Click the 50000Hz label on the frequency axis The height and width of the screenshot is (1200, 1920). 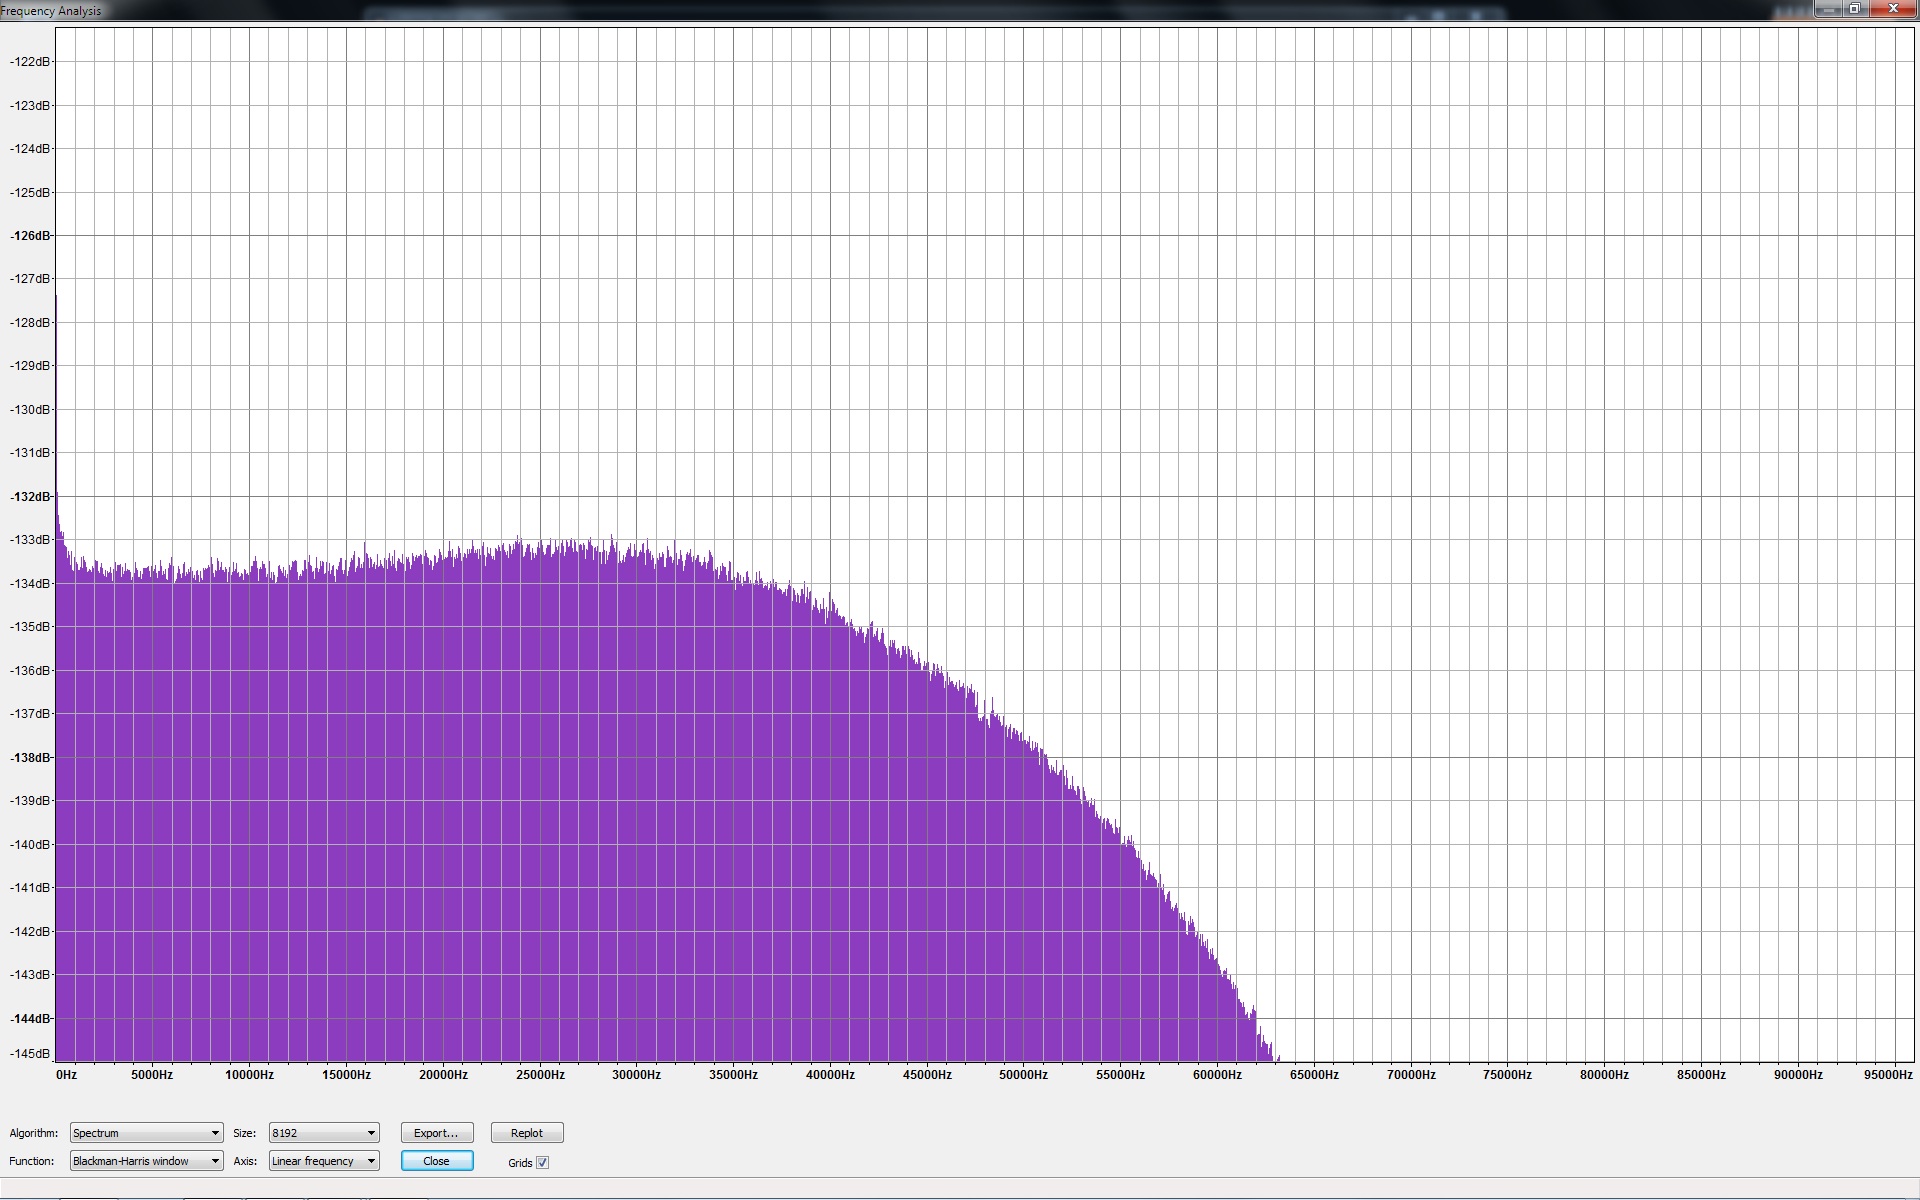(1023, 1075)
